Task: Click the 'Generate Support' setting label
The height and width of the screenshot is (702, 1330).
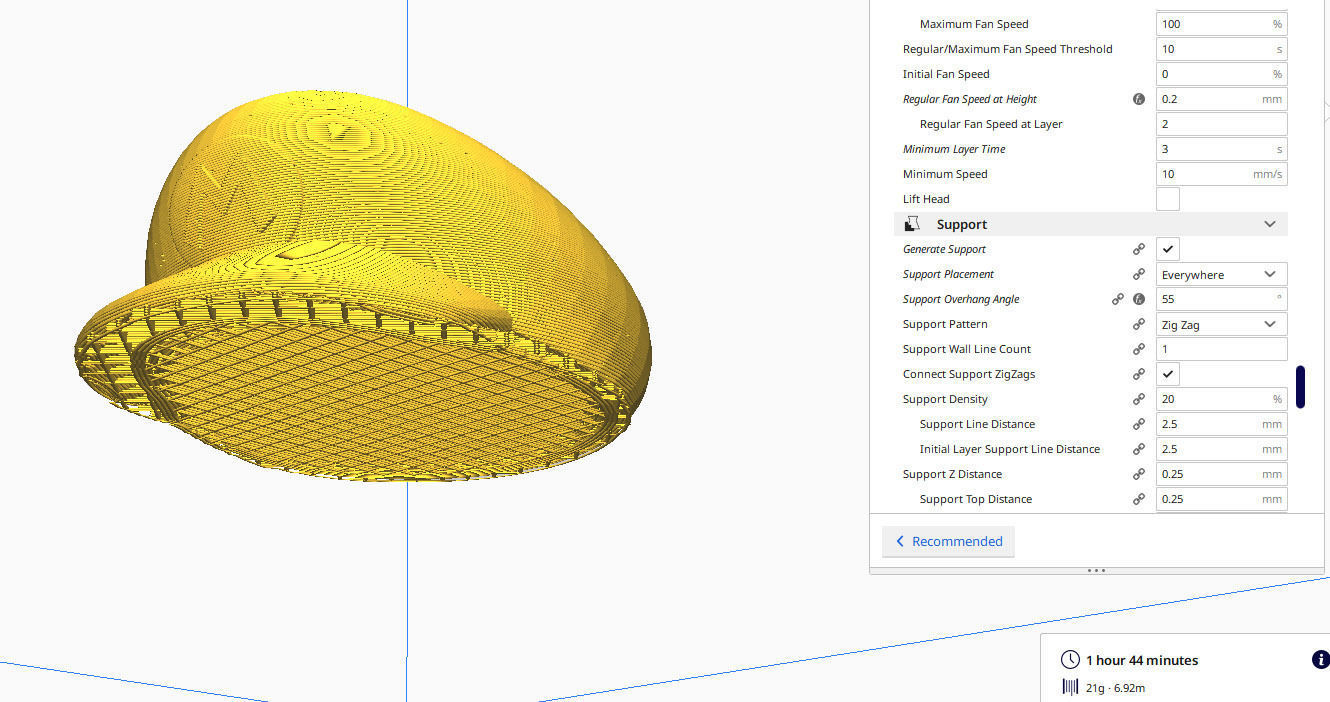Action: coord(944,249)
